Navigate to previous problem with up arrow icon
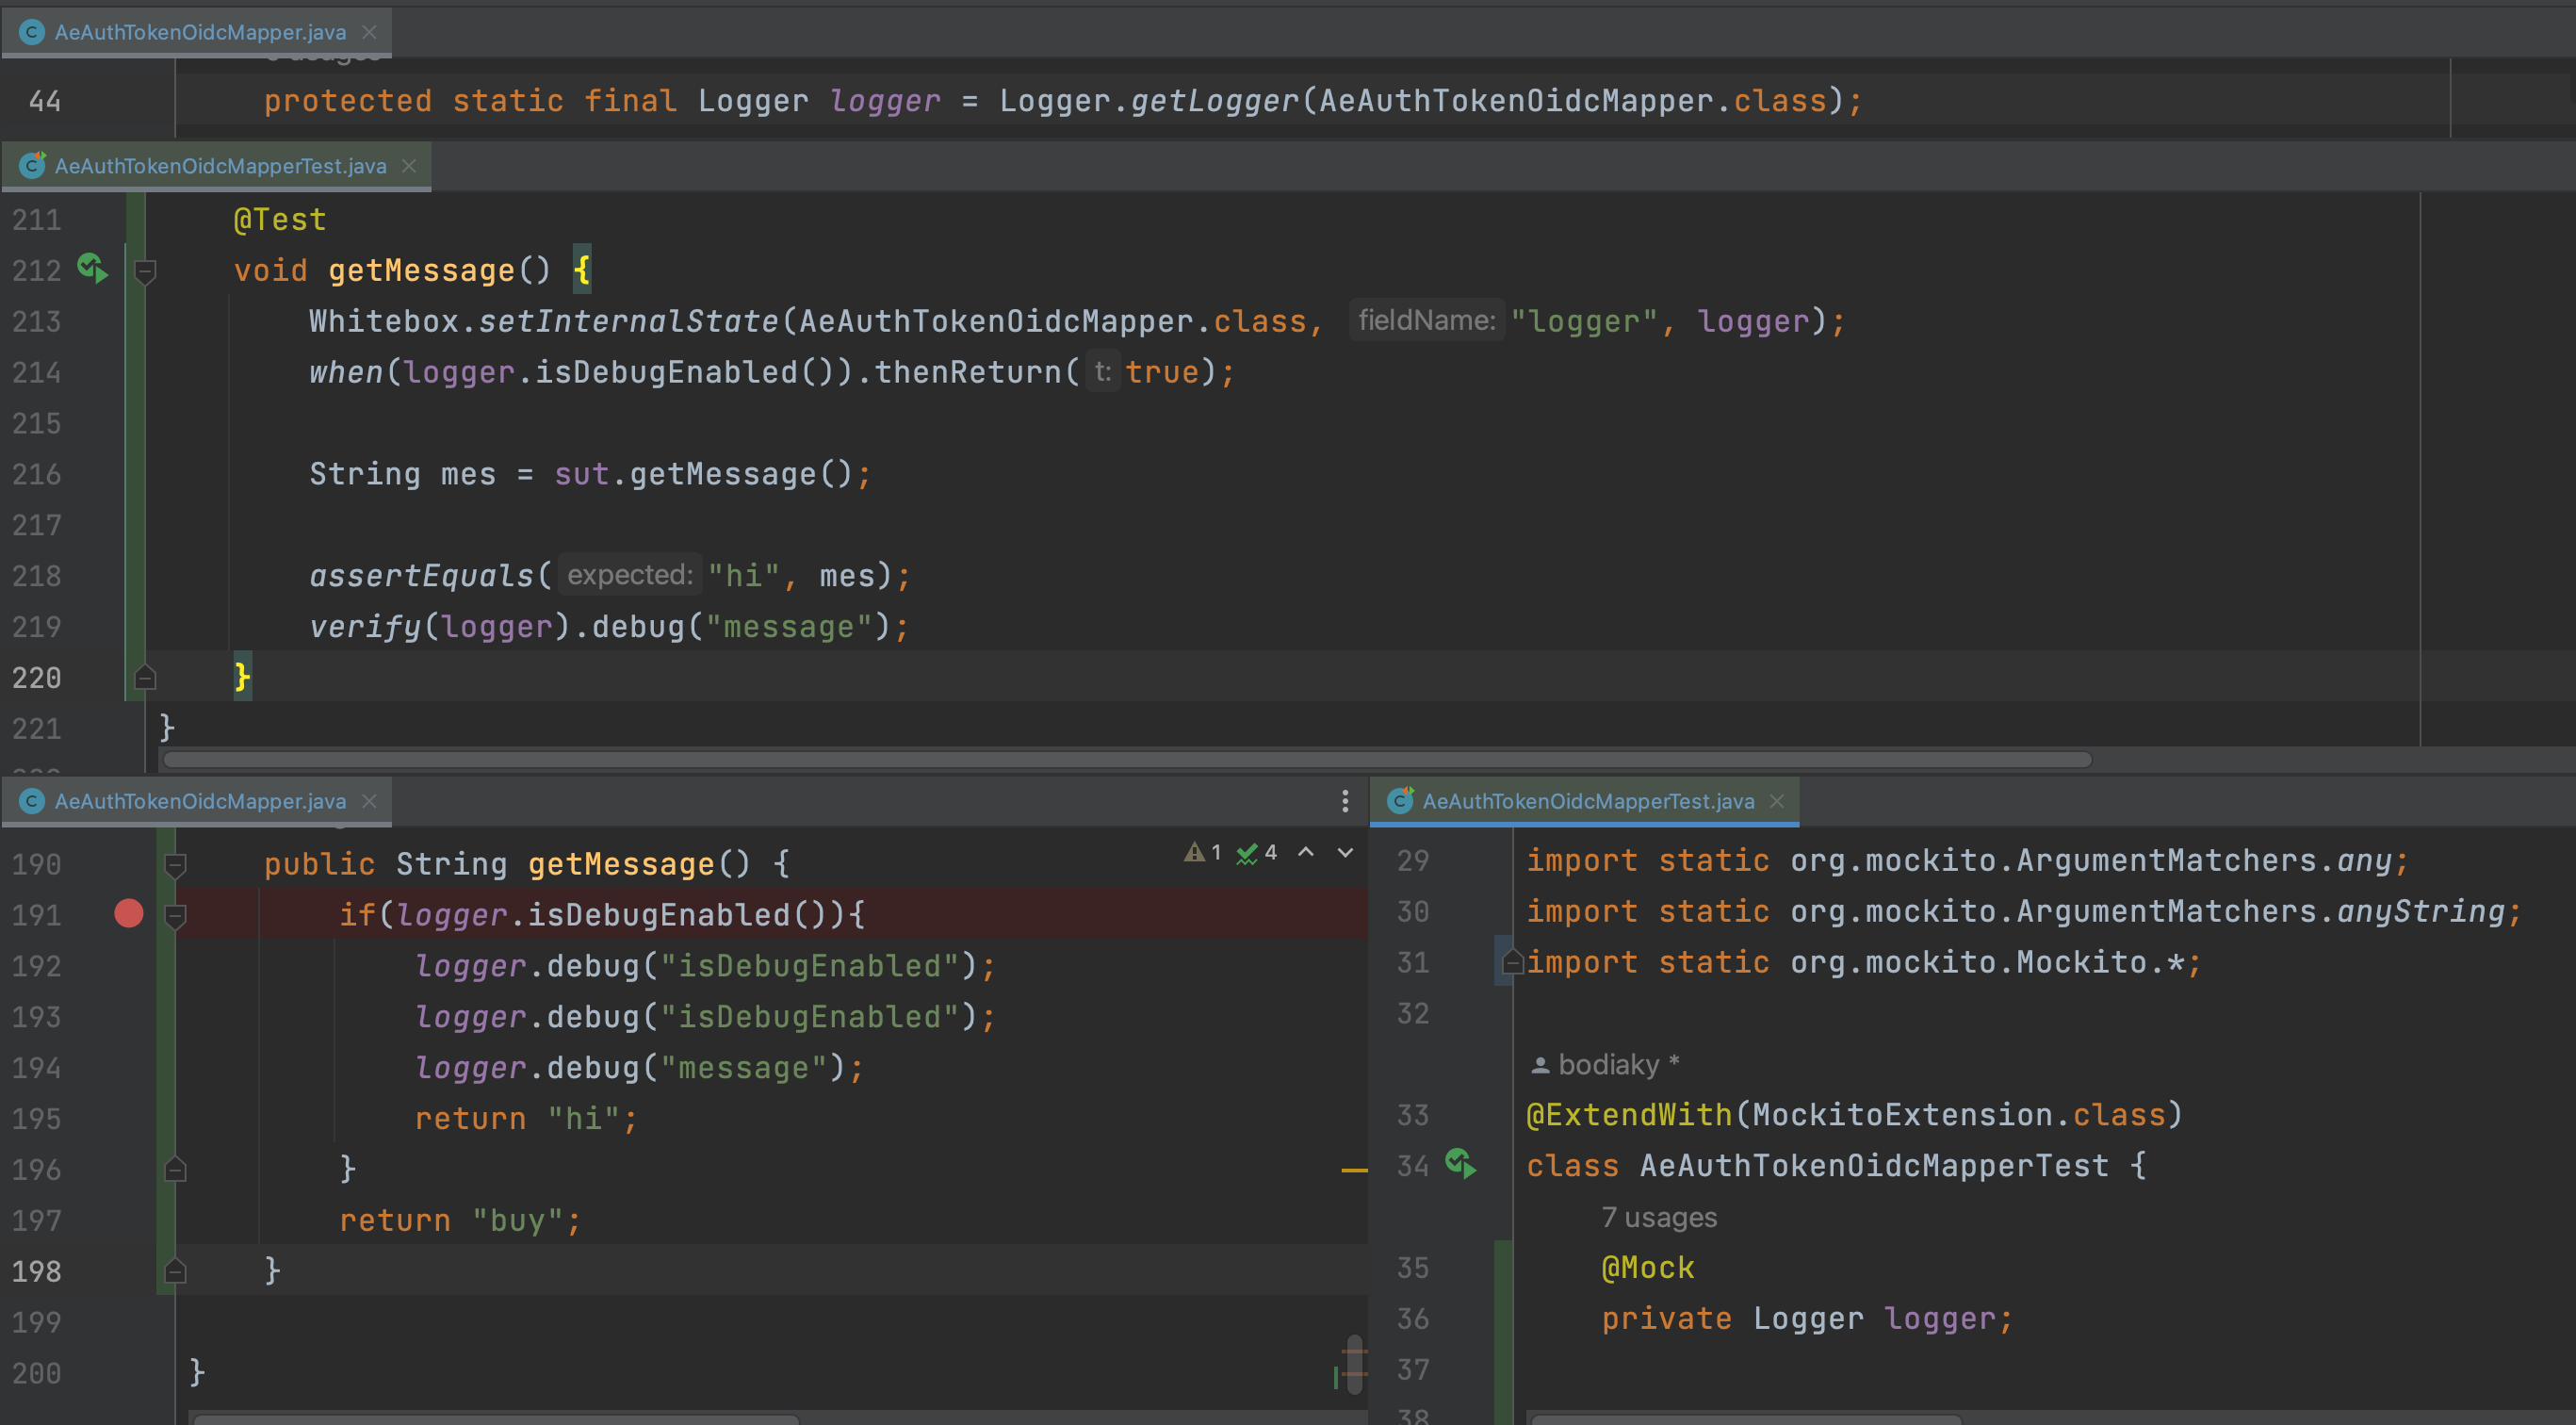This screenshot has height=1425, width=2576. (1304, 852)
